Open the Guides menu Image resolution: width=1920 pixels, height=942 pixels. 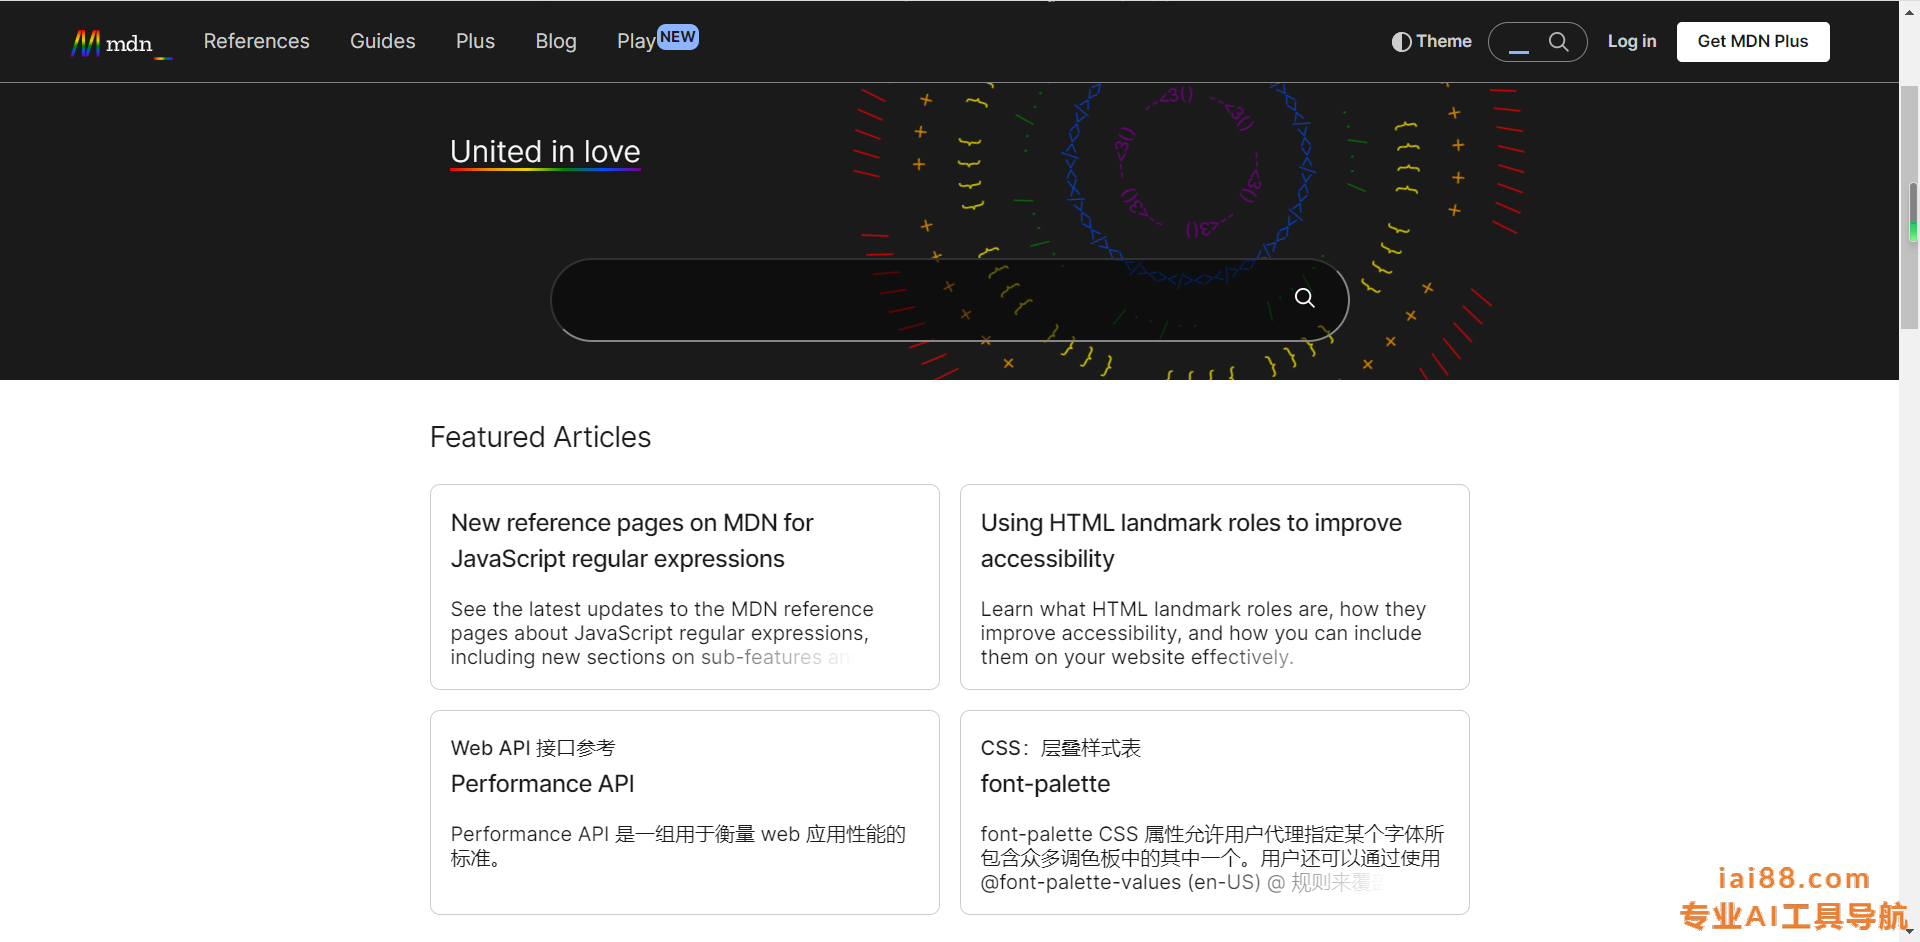tap(382, 41)
